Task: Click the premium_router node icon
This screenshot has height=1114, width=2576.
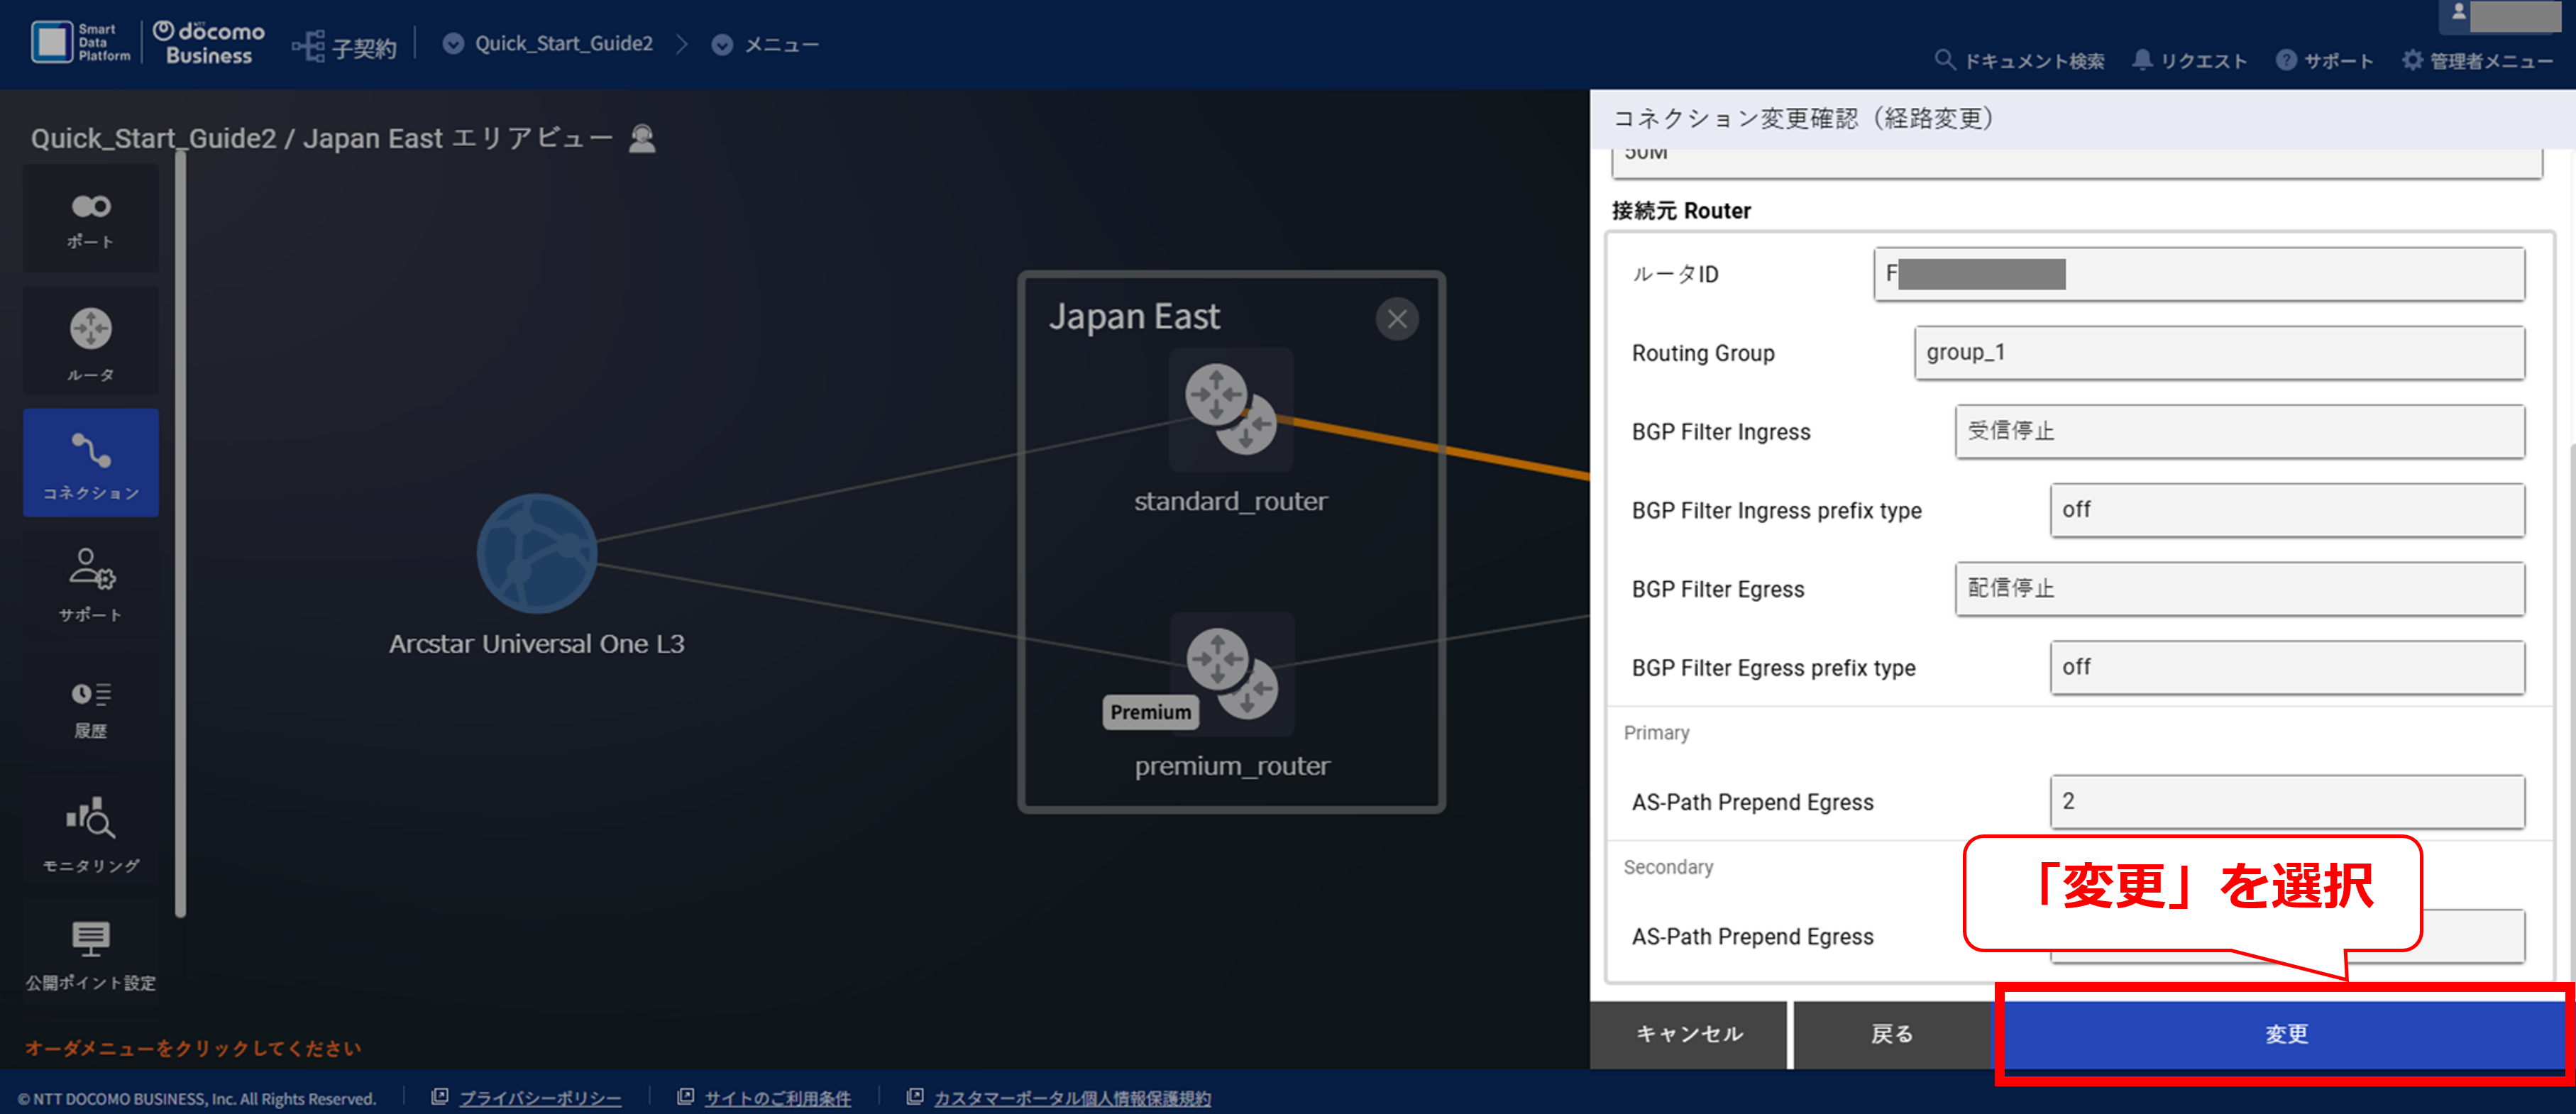Action: click(x=1232, y=674)
